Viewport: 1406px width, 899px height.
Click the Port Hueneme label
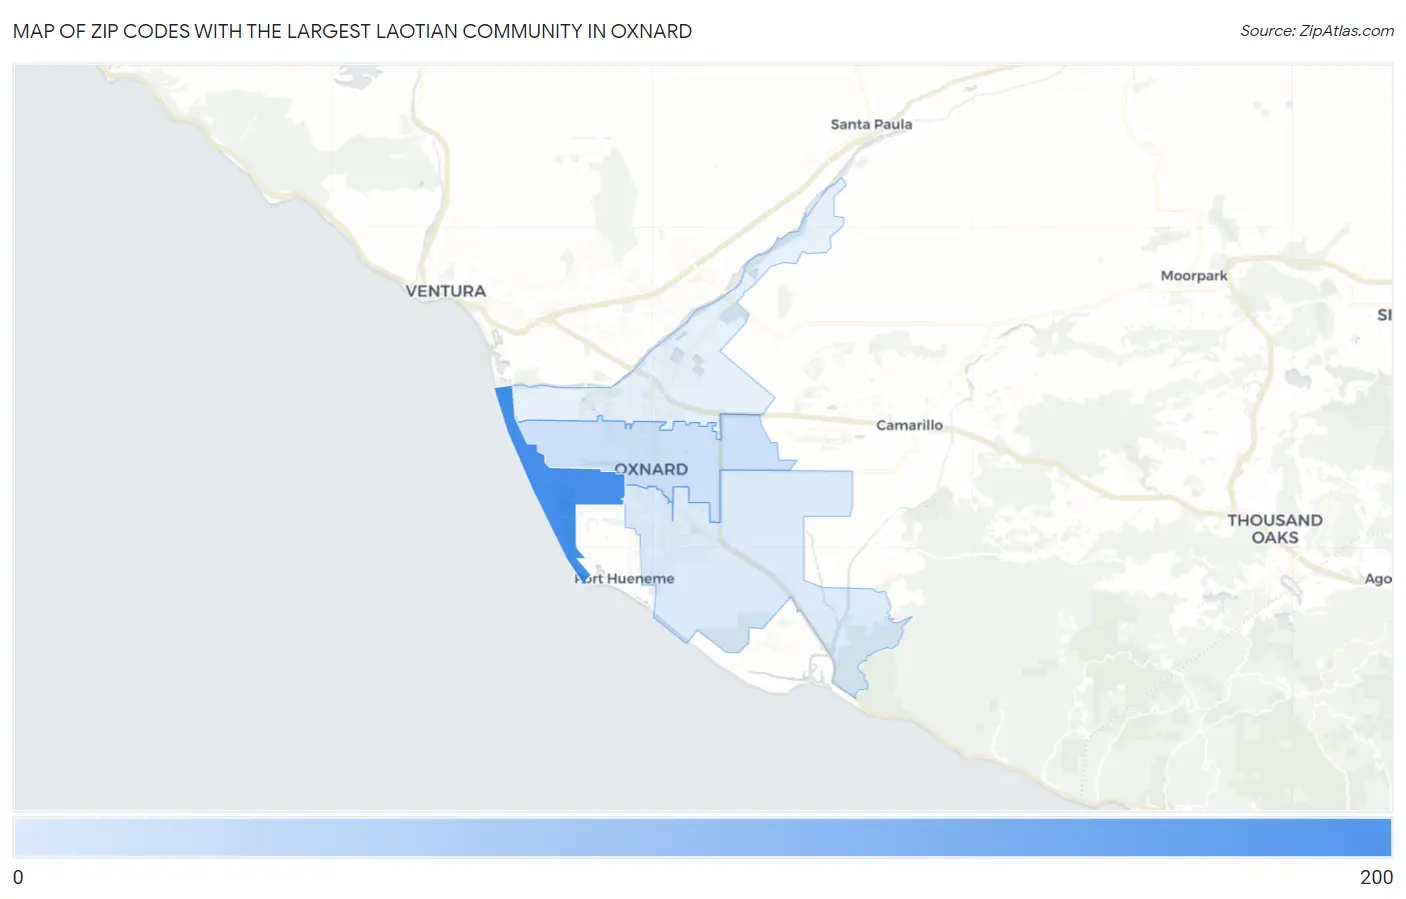click(625, 578)
